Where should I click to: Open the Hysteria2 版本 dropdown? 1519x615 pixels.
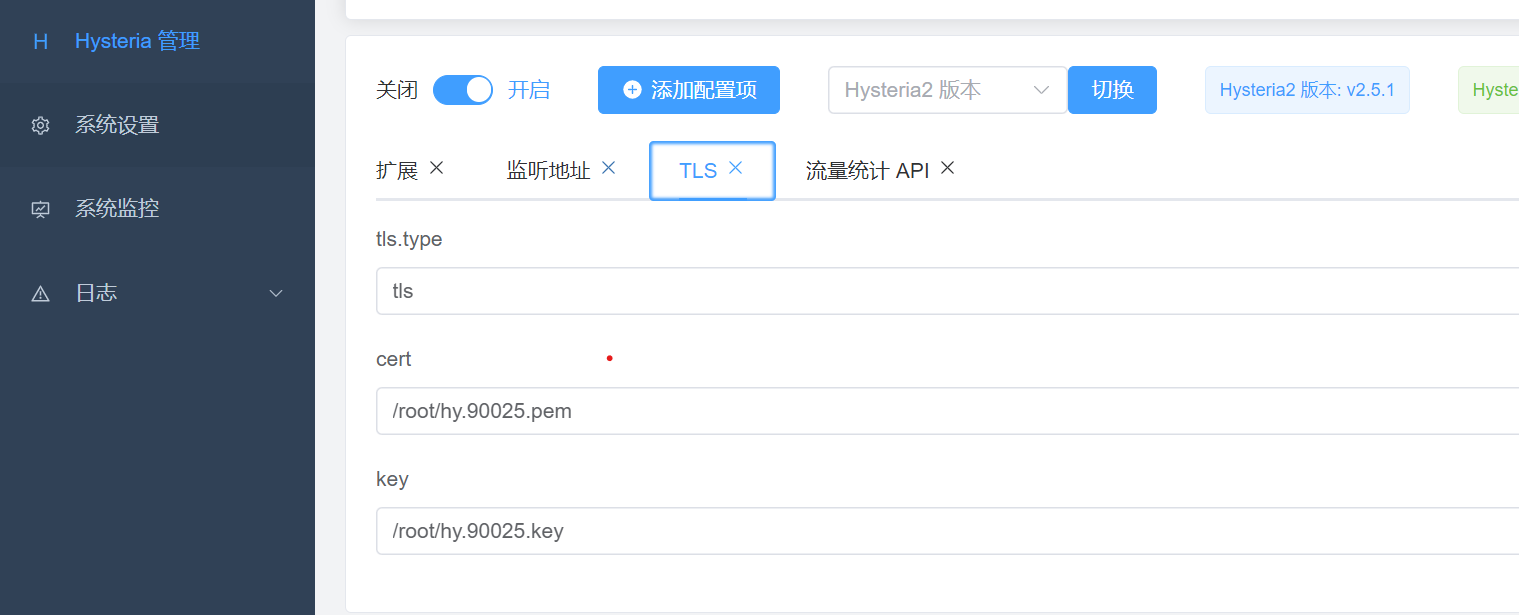click(946, 90)
